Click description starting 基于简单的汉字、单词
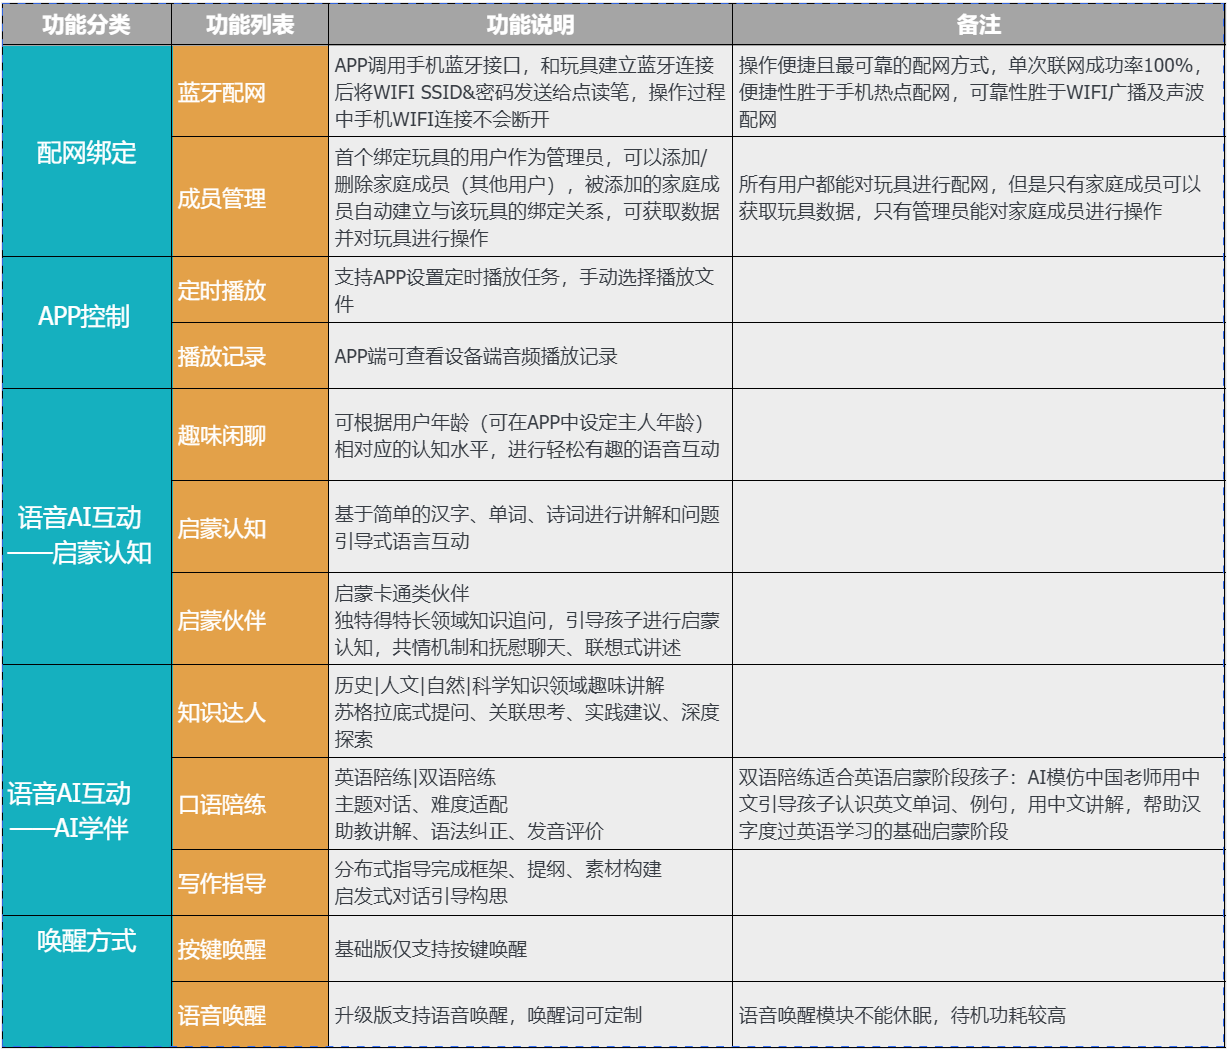This screenshot has height=1050, width=1229. [x=530, y=527]
